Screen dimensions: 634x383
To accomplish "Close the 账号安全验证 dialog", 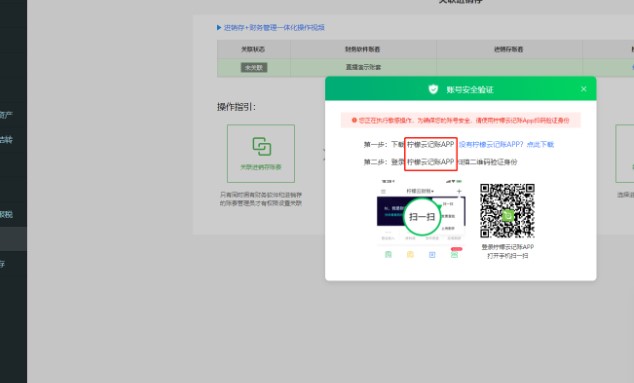I will pos(583,89).
